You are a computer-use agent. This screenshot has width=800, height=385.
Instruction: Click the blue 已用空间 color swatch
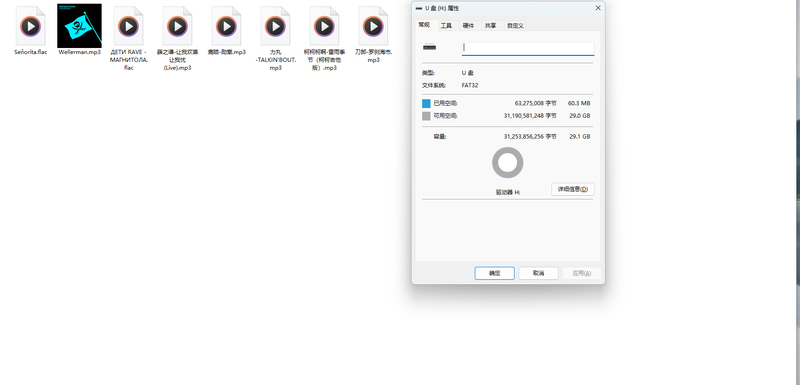point(427,104)
